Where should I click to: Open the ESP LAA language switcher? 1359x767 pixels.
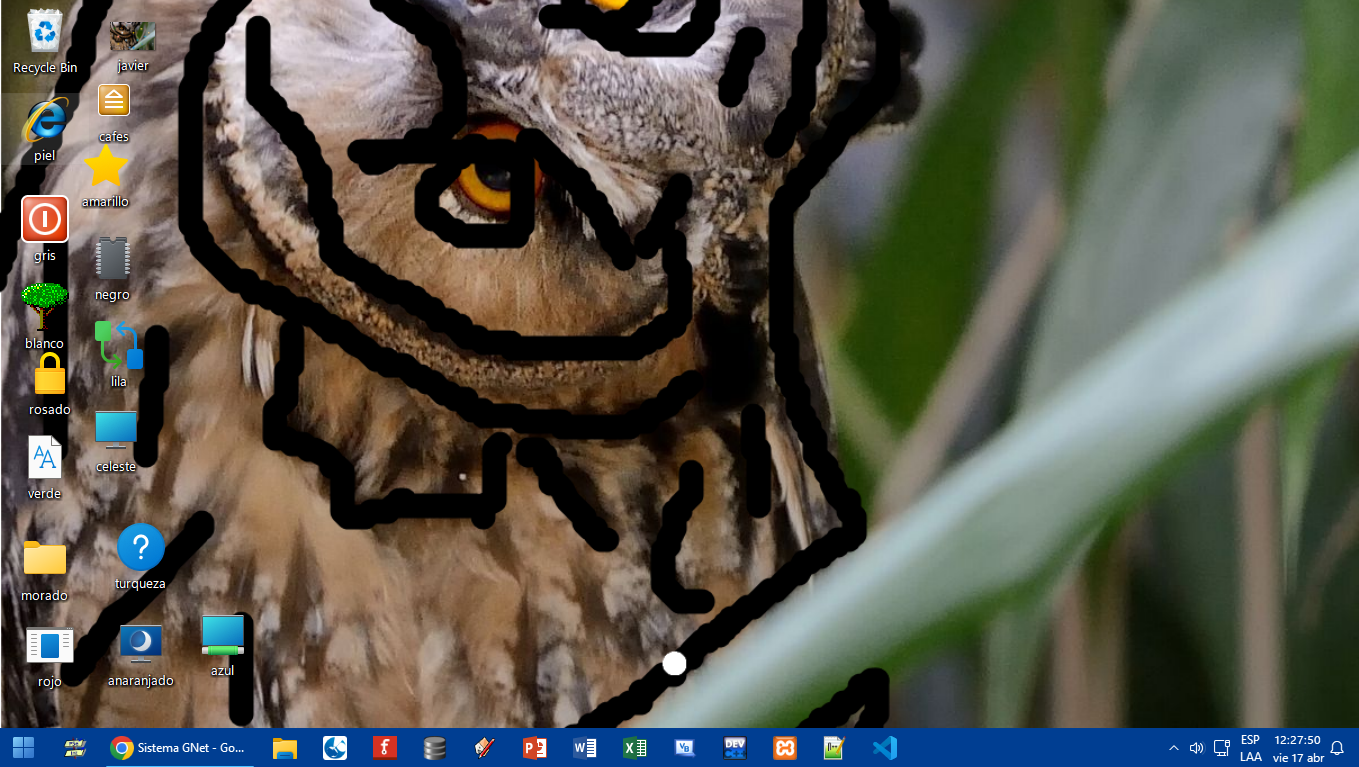pos(1250,748)
